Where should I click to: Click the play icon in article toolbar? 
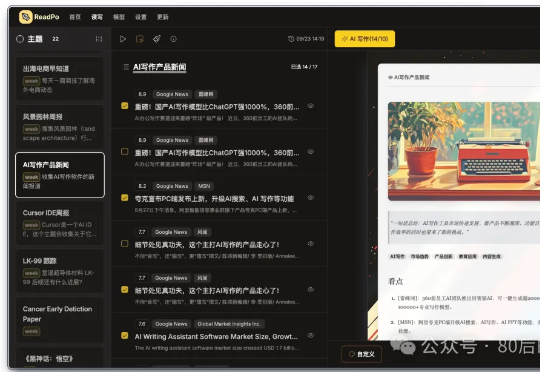tap(123, 39)
